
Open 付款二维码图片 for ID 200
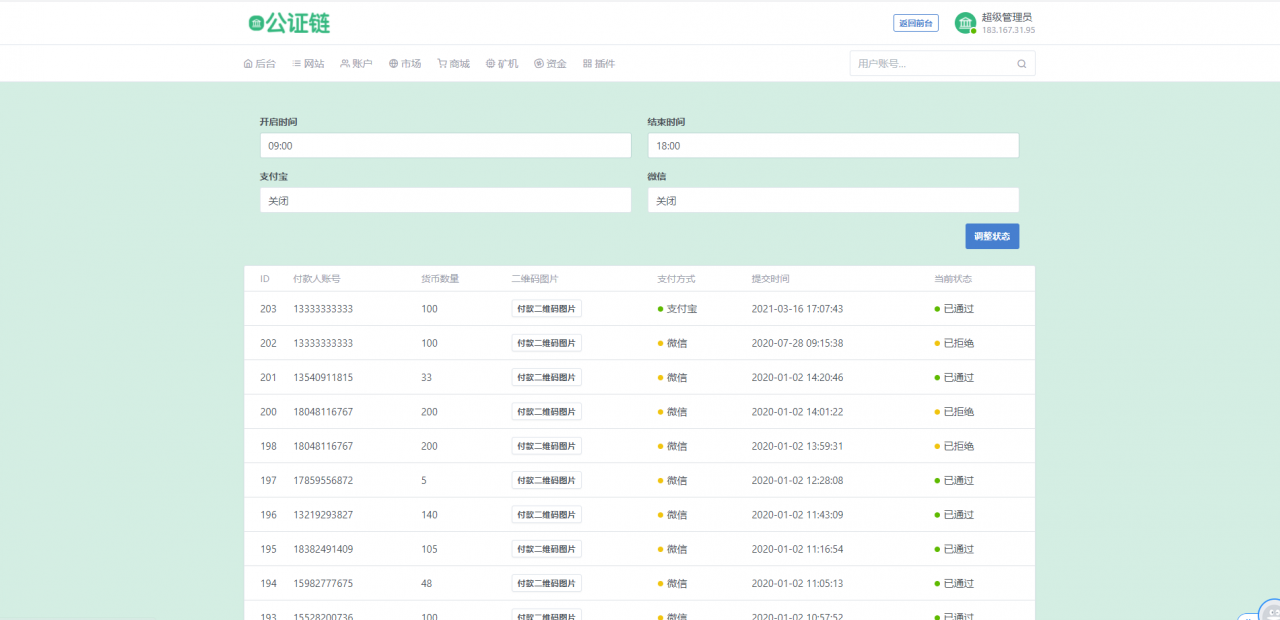coord(546,412)
